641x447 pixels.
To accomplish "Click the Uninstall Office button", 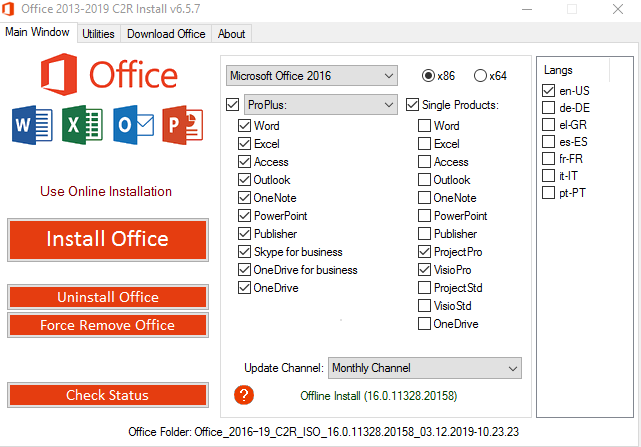I will point(108,297).
